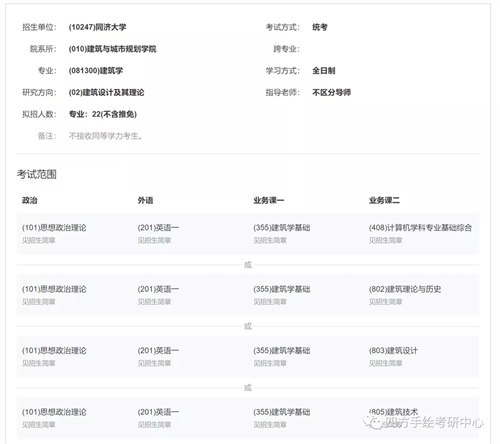Select the text (010)建筑与城市规划学院
Viewport: 500px width, 444px height.
point(112,49)
